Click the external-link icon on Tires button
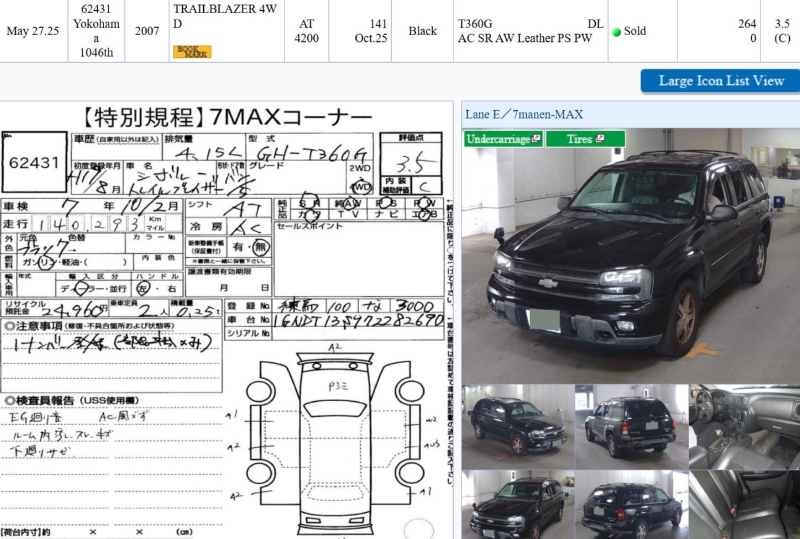Viewport: 800px width, 539px height. (600, 139)
